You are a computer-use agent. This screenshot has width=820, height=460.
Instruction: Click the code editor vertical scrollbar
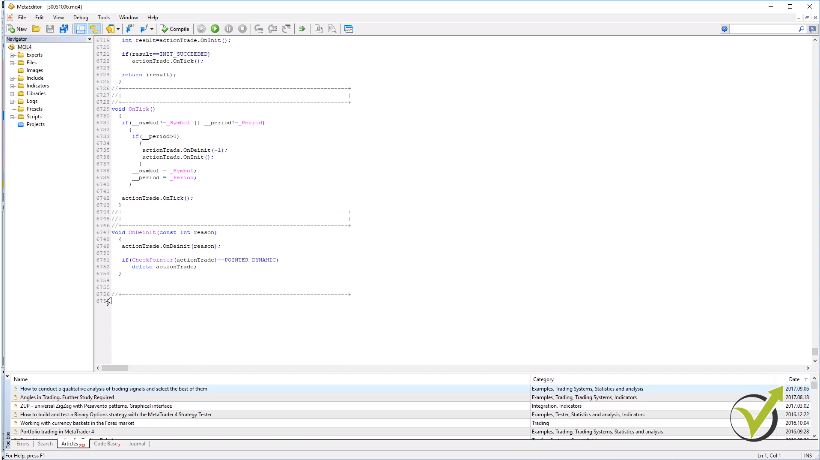pos(814,200)
